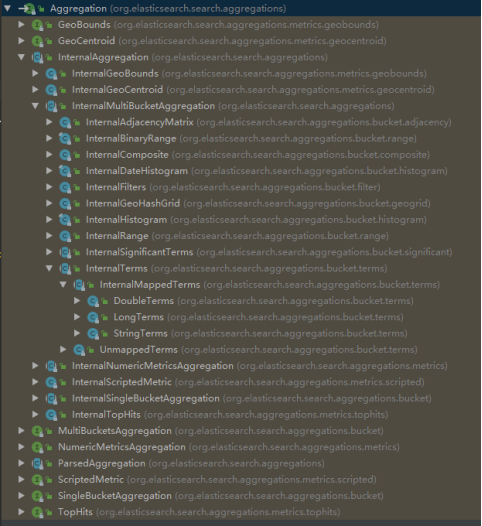The image size is (482, 526).
Task: Click the UnmappedTerms class icon
Action: click(78, 350)
